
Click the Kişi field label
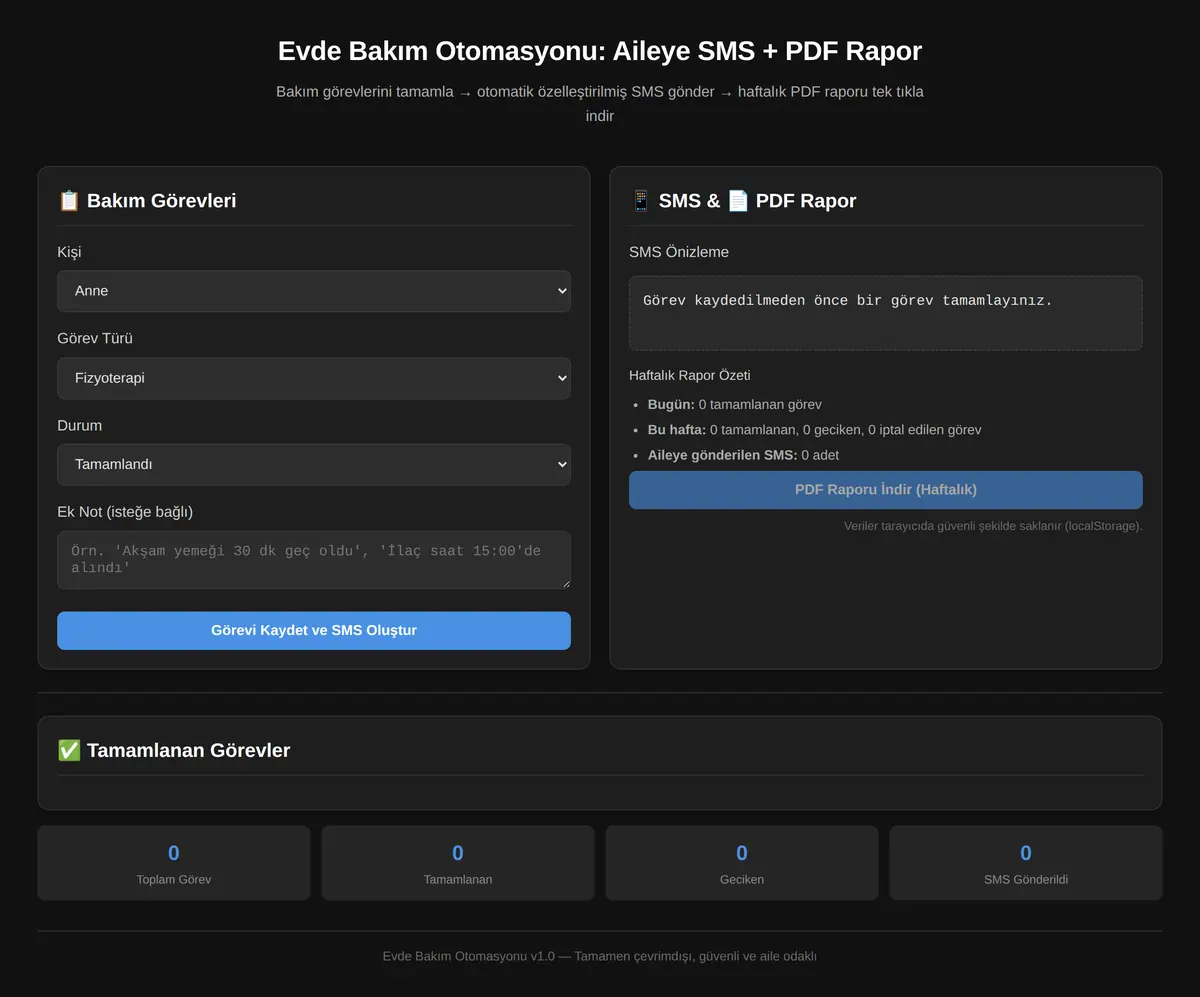click(x=69, y=252)
